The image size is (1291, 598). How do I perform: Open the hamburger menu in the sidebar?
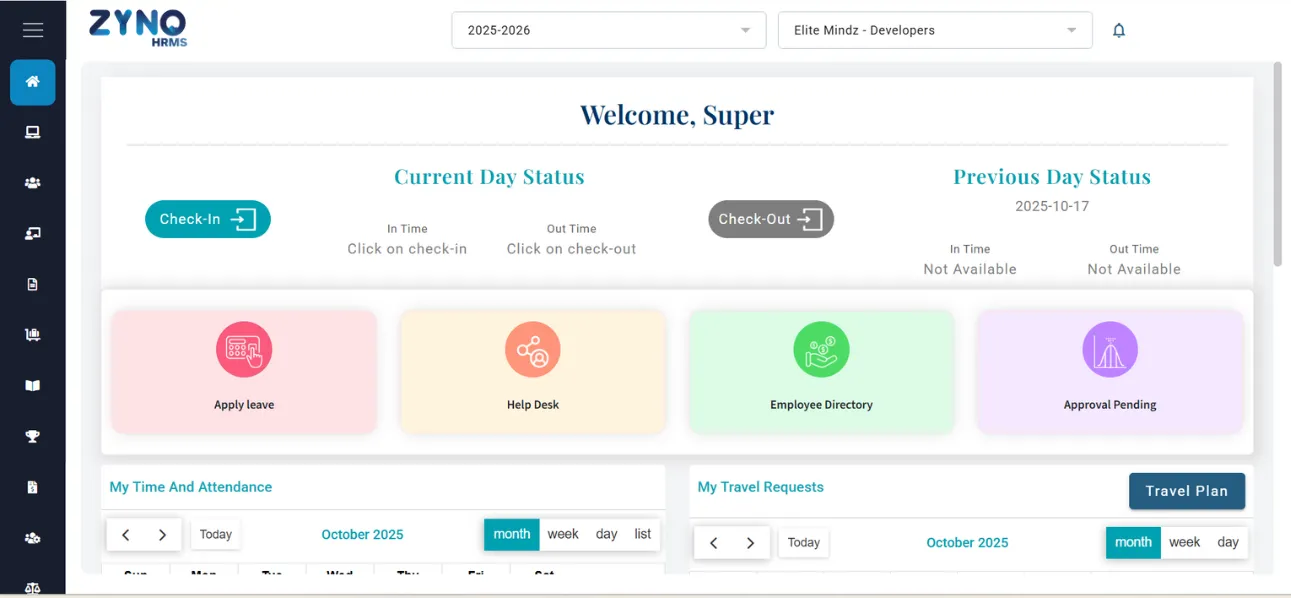pyautogui.click(x=33, y=30)
